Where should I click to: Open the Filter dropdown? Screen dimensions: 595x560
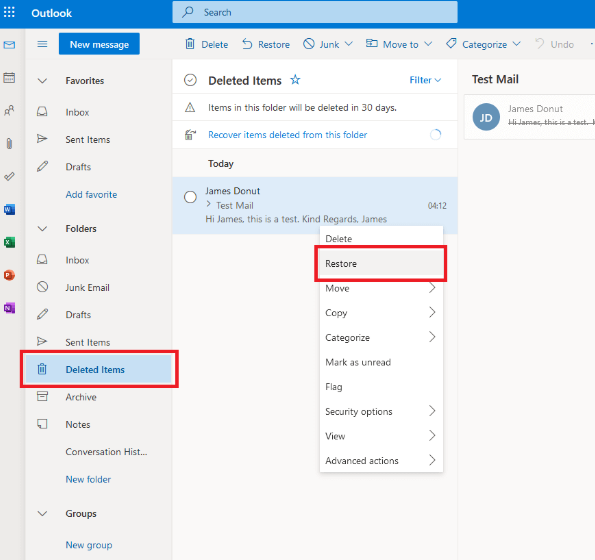425,80
